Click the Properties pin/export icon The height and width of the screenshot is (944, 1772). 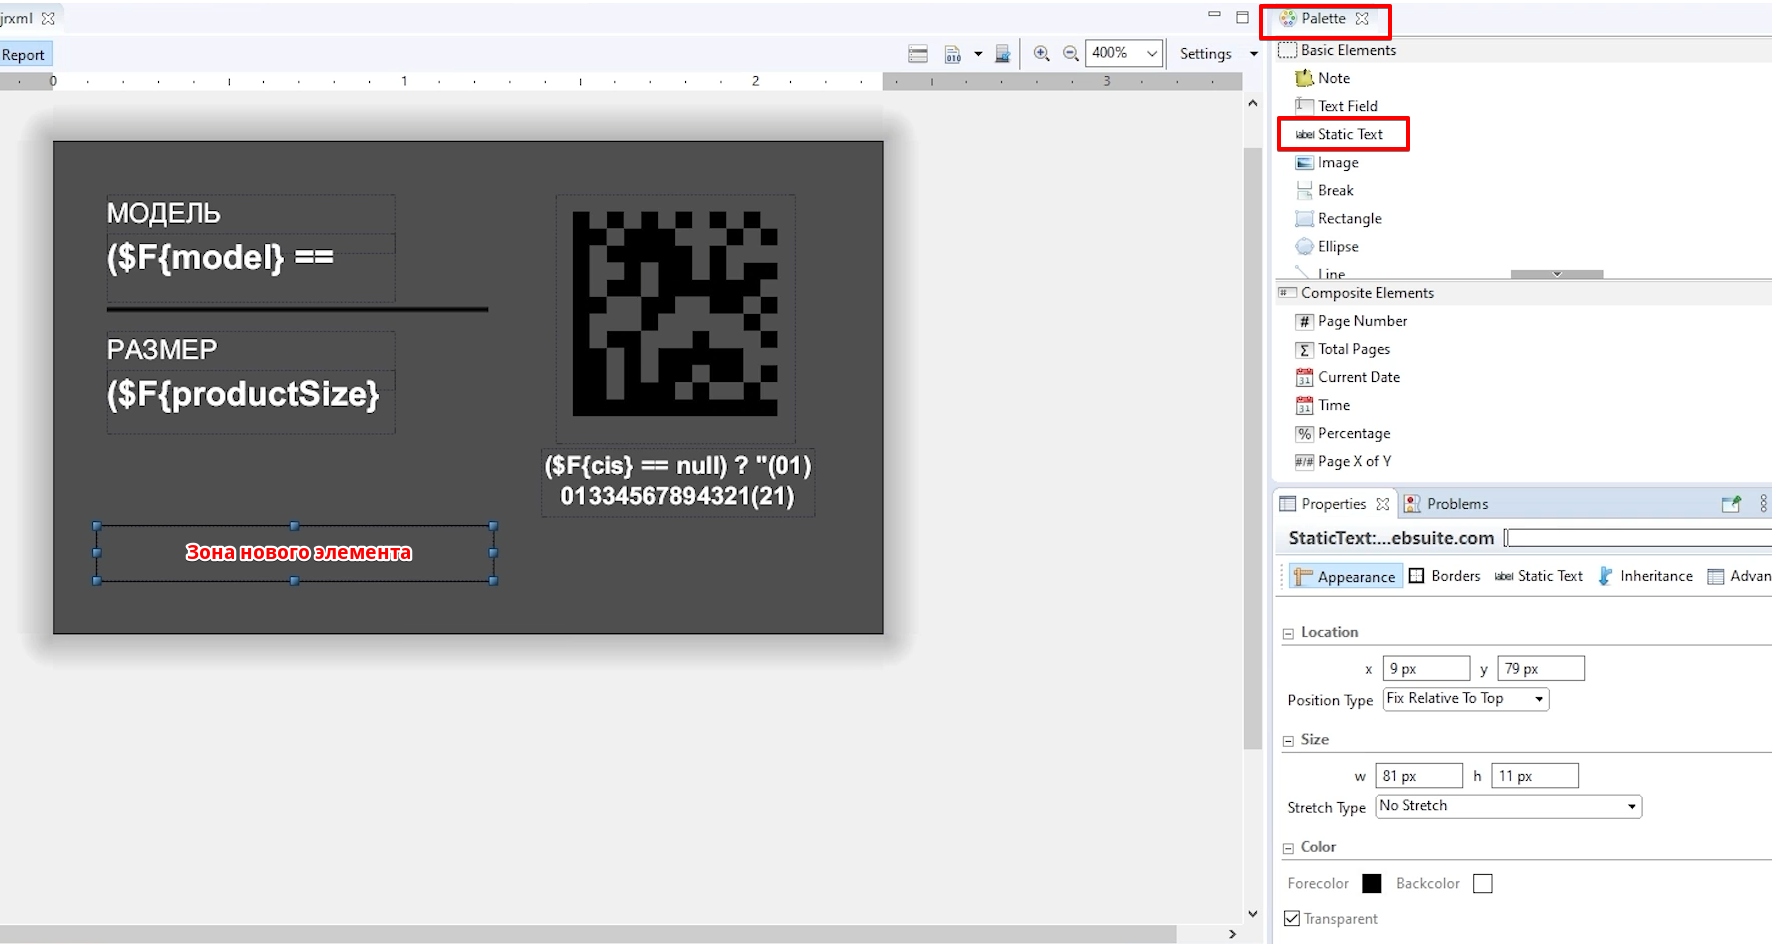(1731, 504)
